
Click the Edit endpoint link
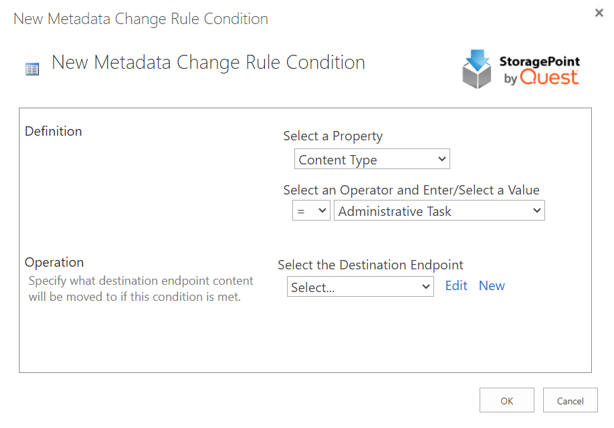(456, 286)
